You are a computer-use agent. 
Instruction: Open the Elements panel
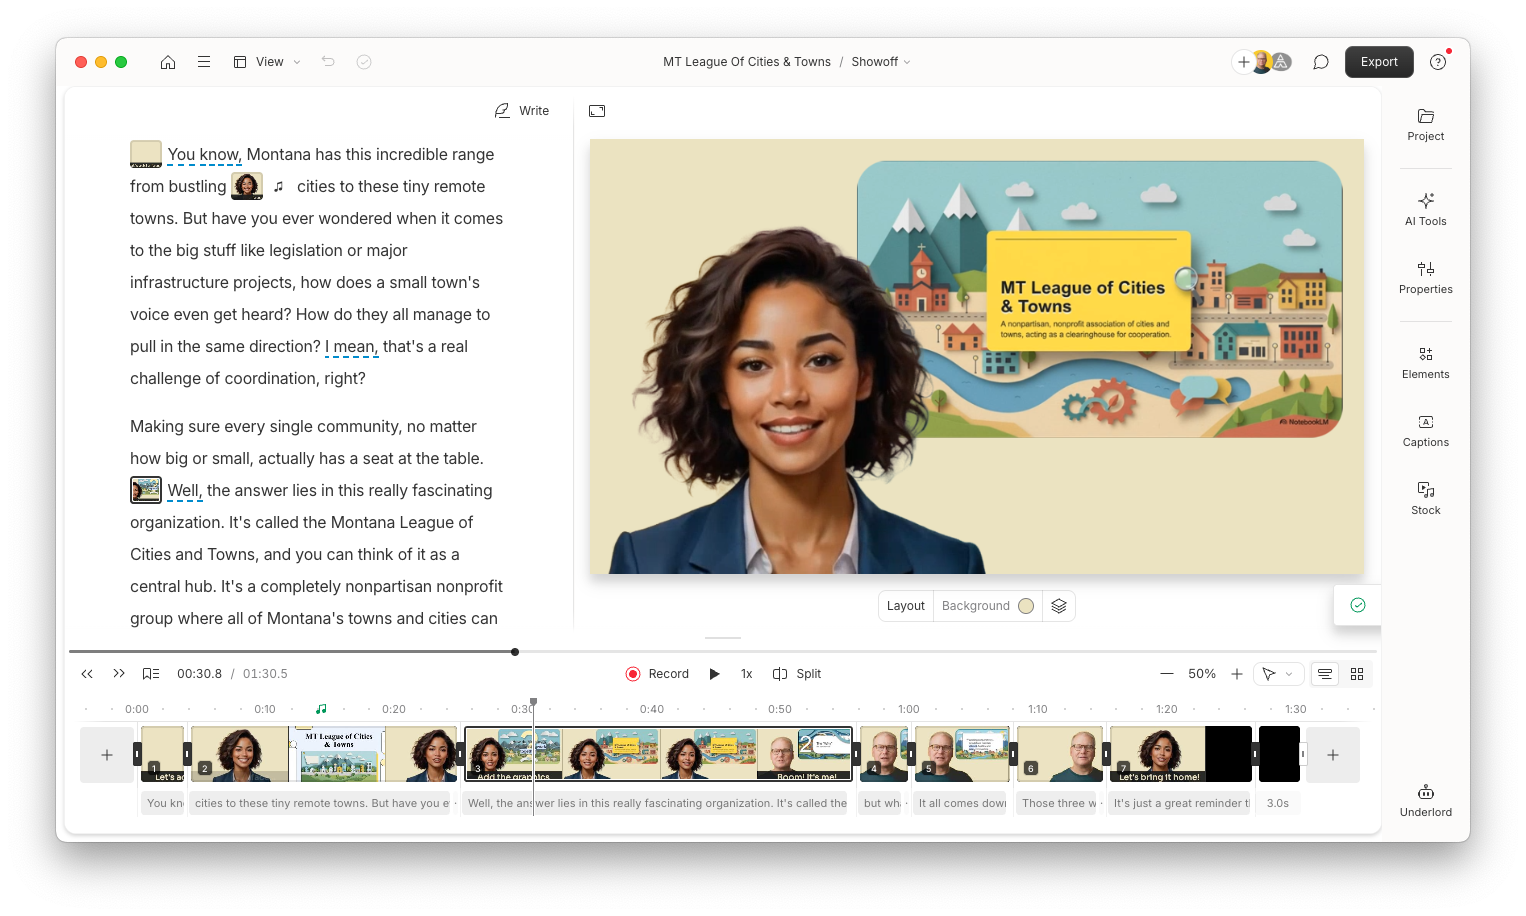pyautogui.click(x=1425, y=362)
